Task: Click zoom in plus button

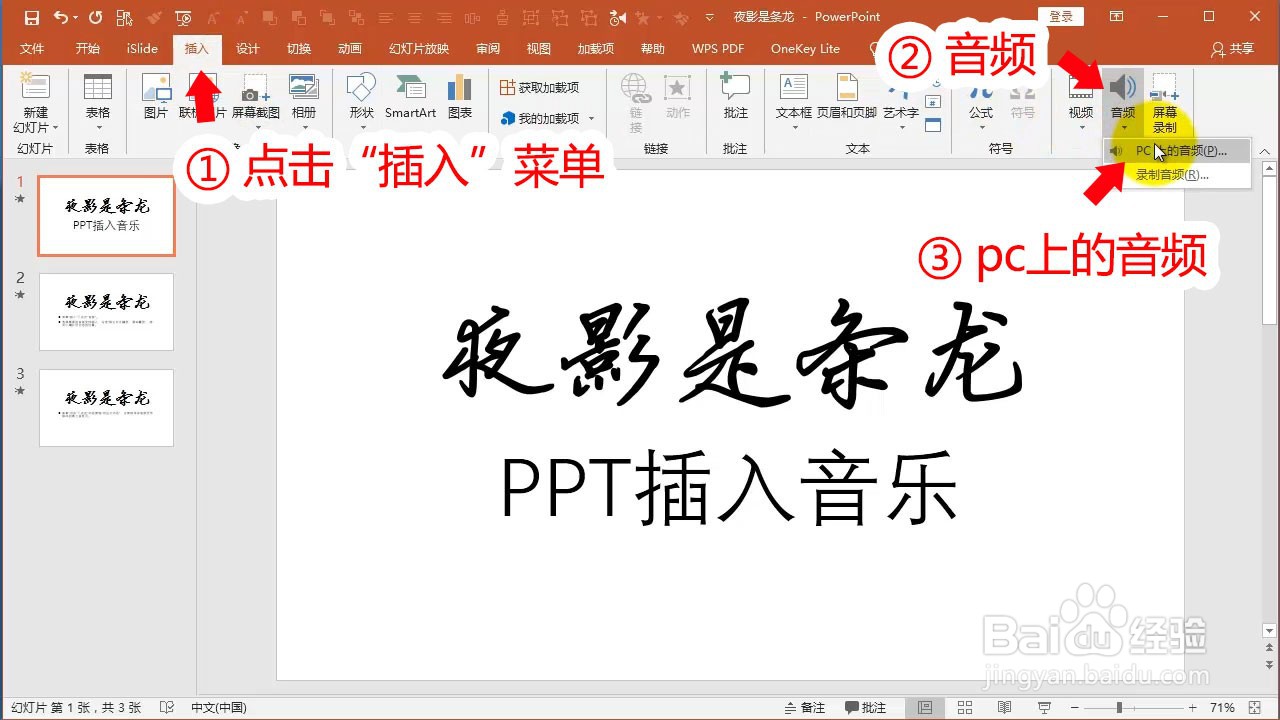Action: (1192, 708)
